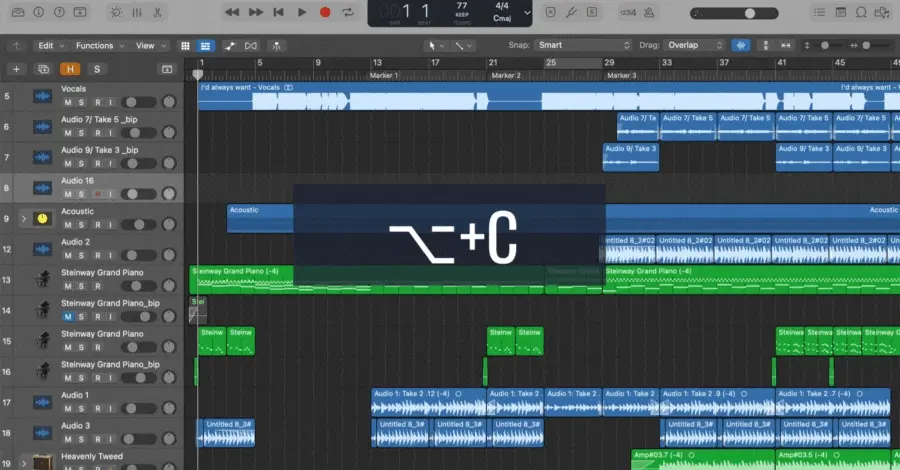Open the Tuner fork icon
The height and width of the screenshot is (470, 900).
tap(571, 12)
